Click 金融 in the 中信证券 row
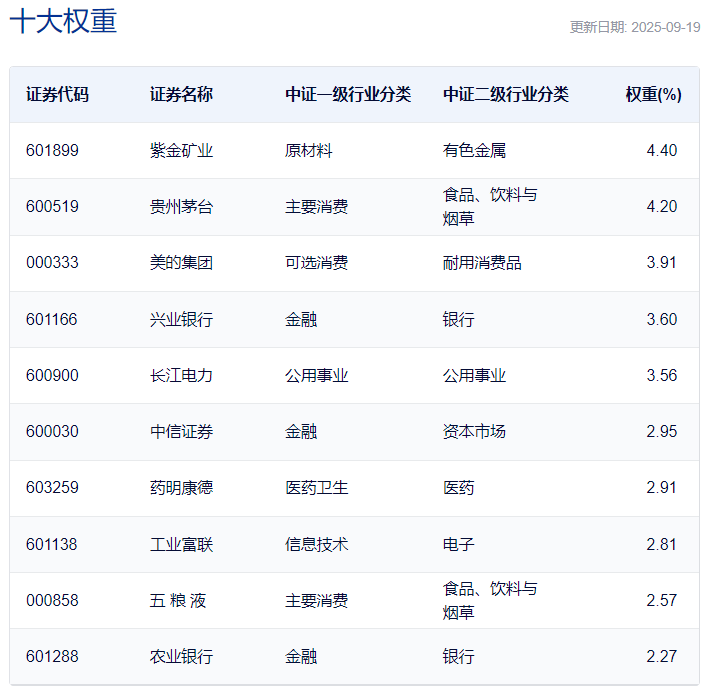 (x=301, y=432)
